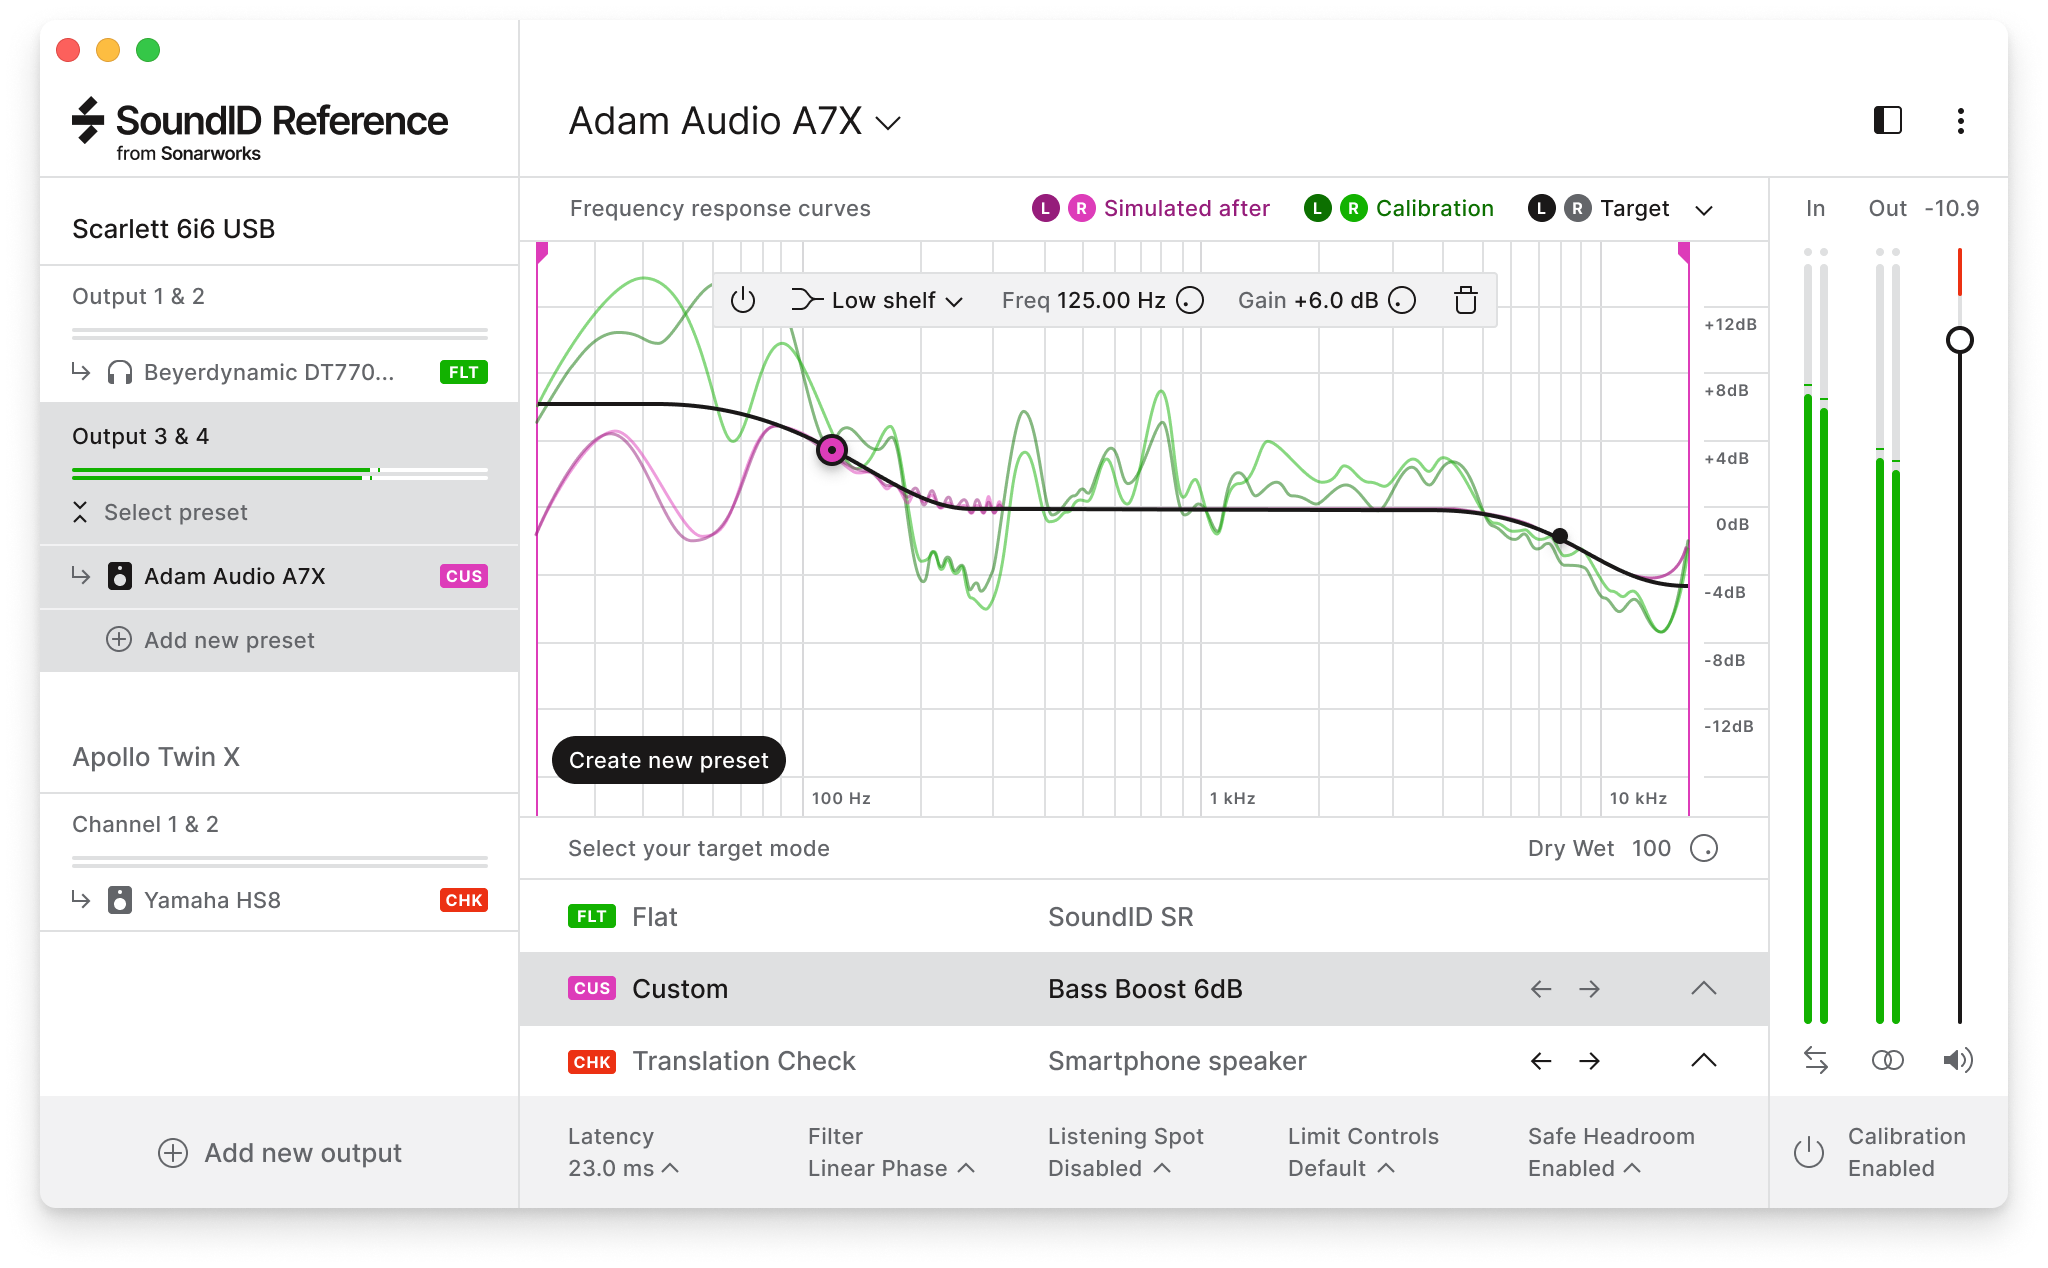Click the delete trash icon for EQ band

(x=1464, y=300)
